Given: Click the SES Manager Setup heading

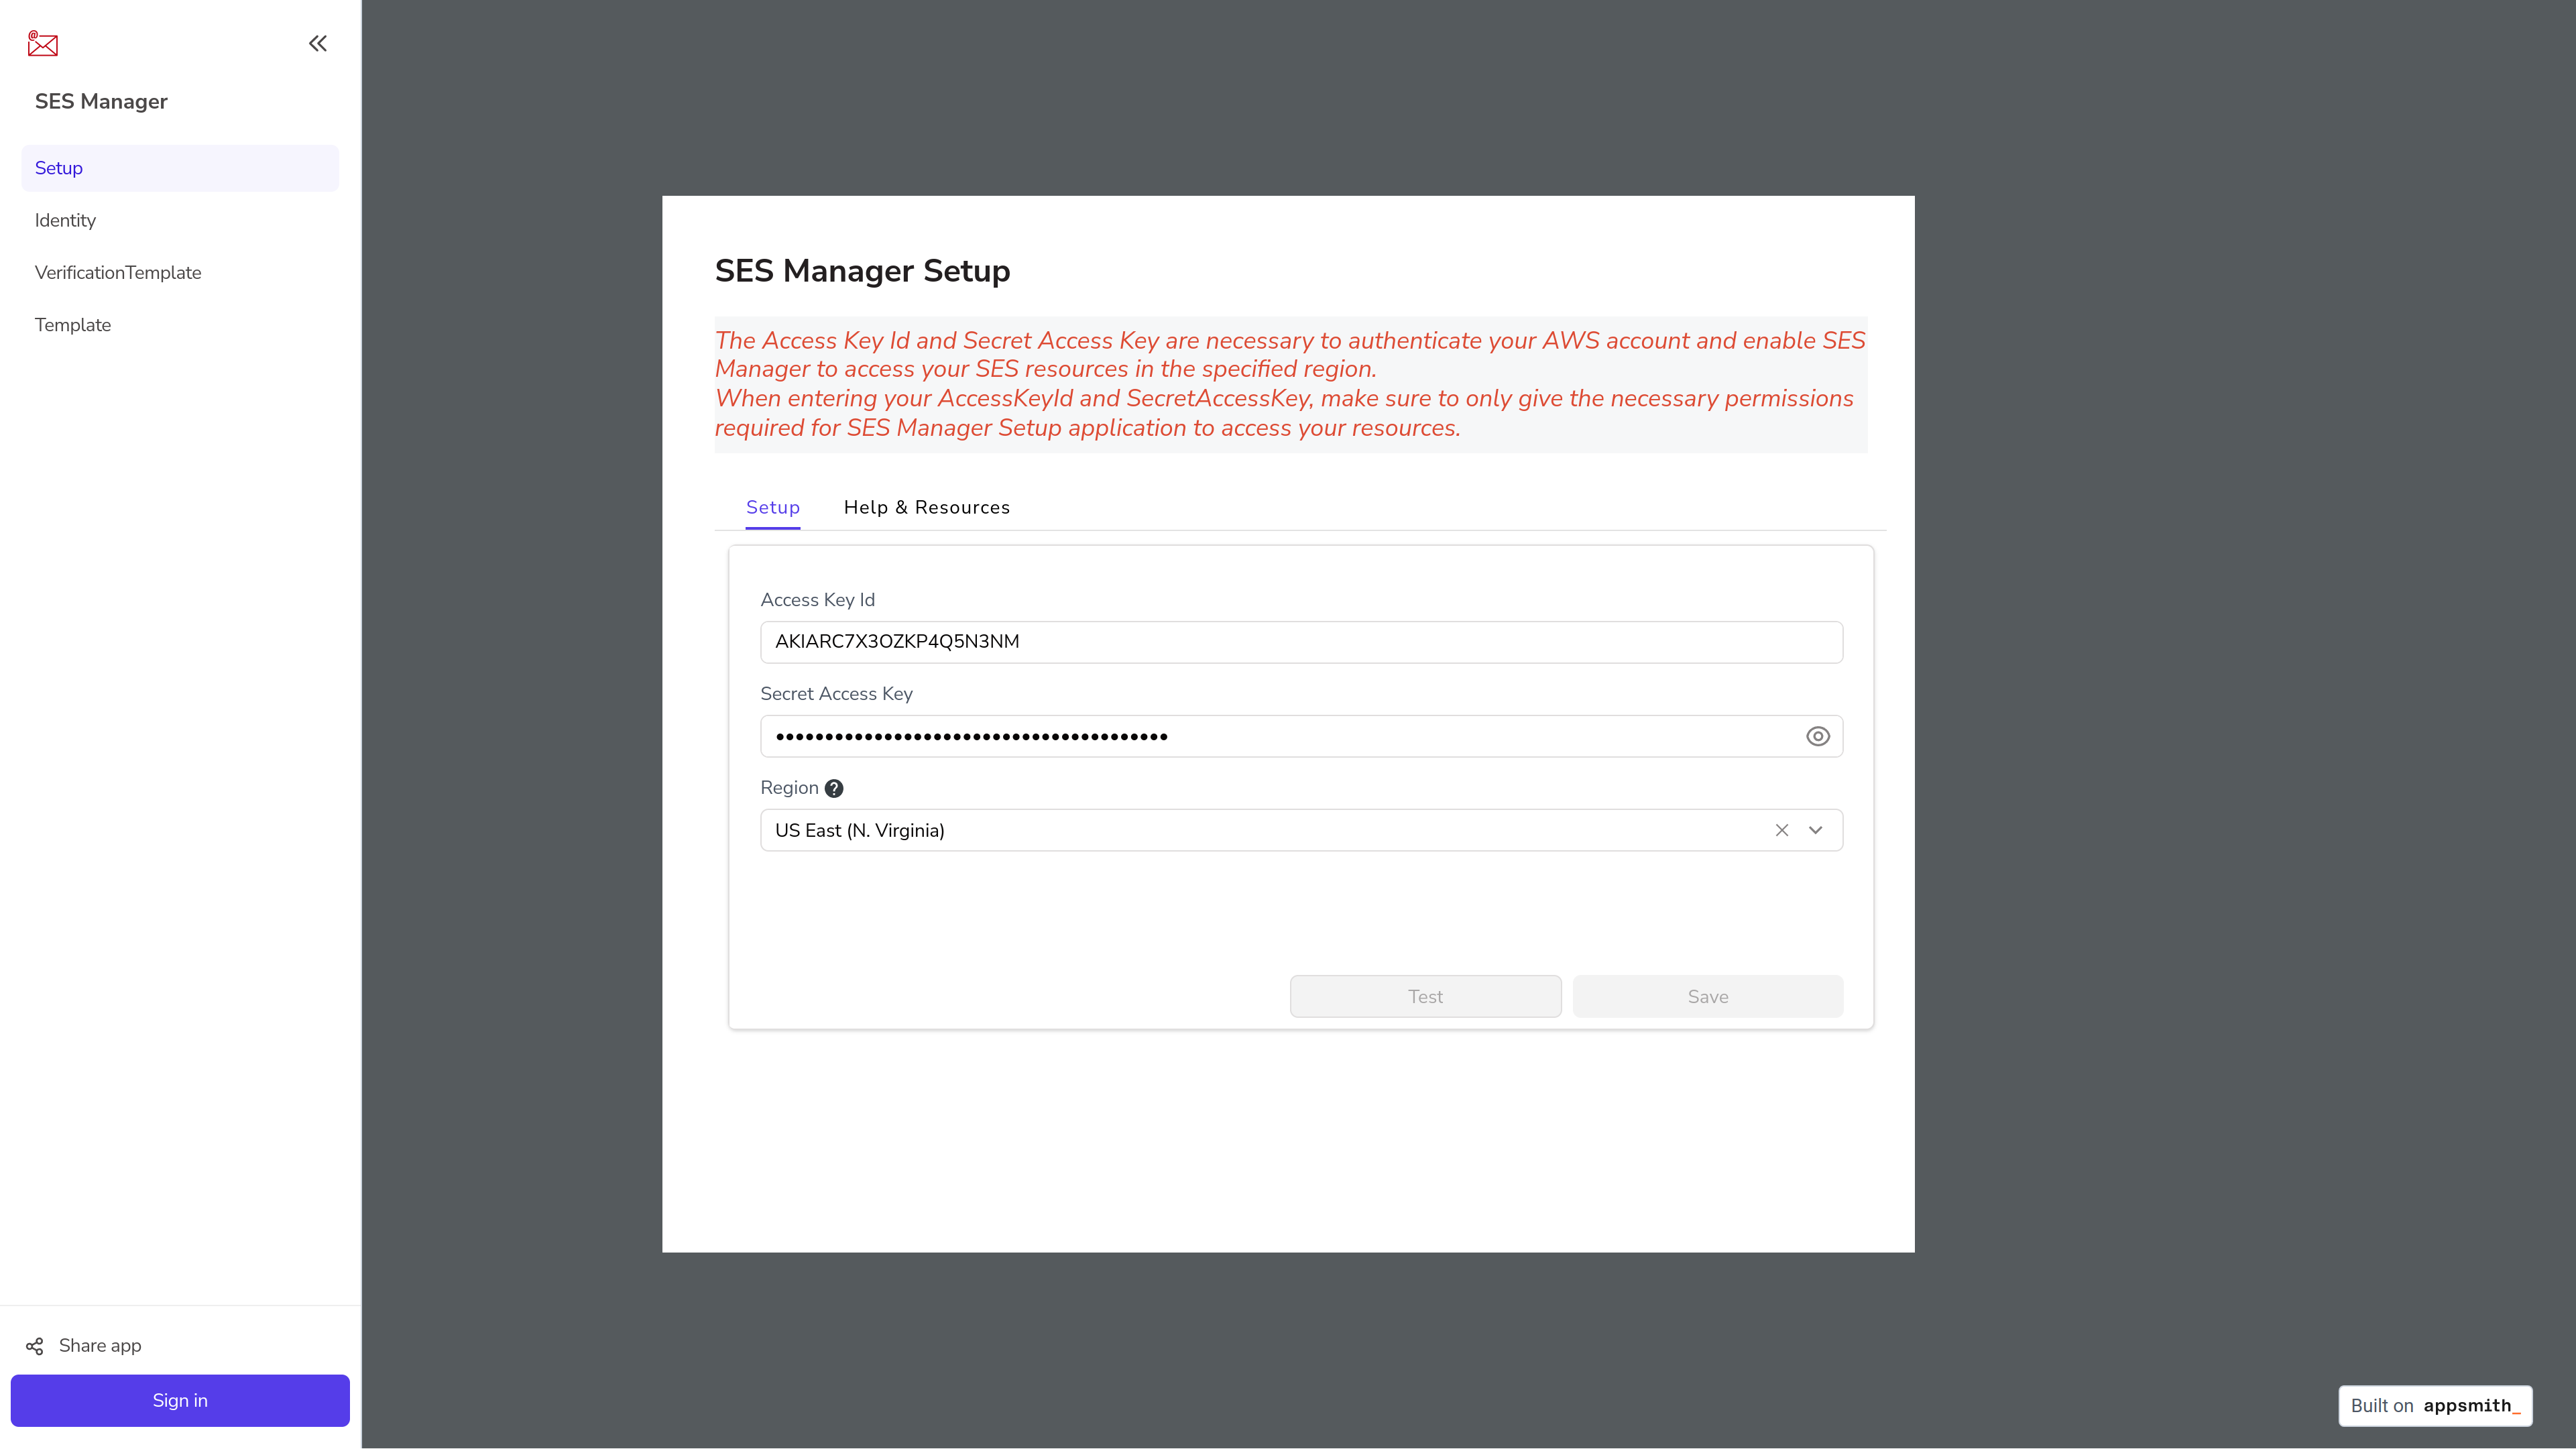Looking at the screenshot, I should click(862, 271).
